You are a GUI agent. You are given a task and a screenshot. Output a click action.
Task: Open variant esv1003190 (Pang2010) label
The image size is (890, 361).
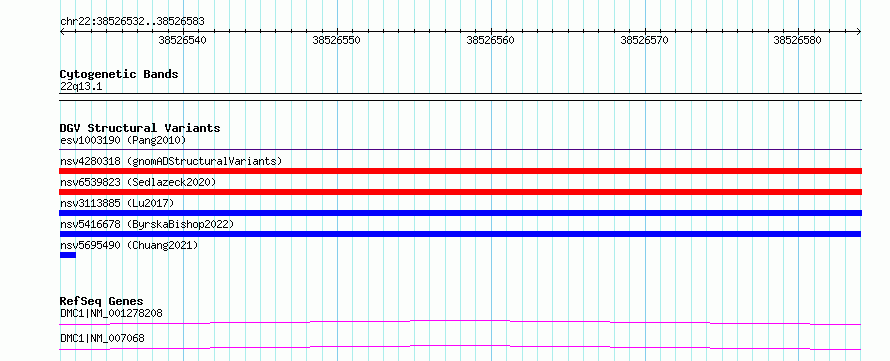pyautogui.click(x=123, y=140)
